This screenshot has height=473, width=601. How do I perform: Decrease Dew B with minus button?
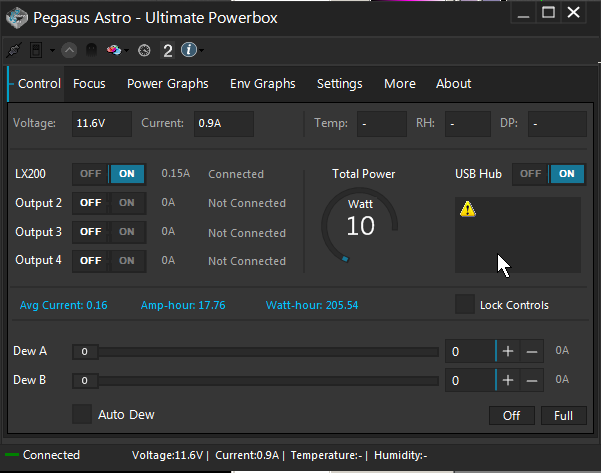[x=532, y=380]
